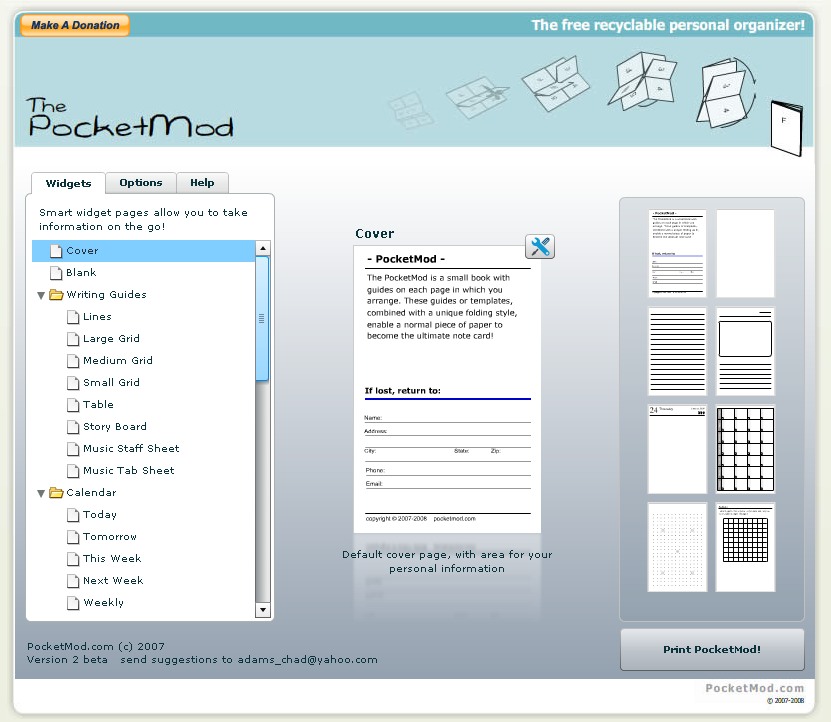
Task: Select the cover page thumbnail
Action: point(677,253)
